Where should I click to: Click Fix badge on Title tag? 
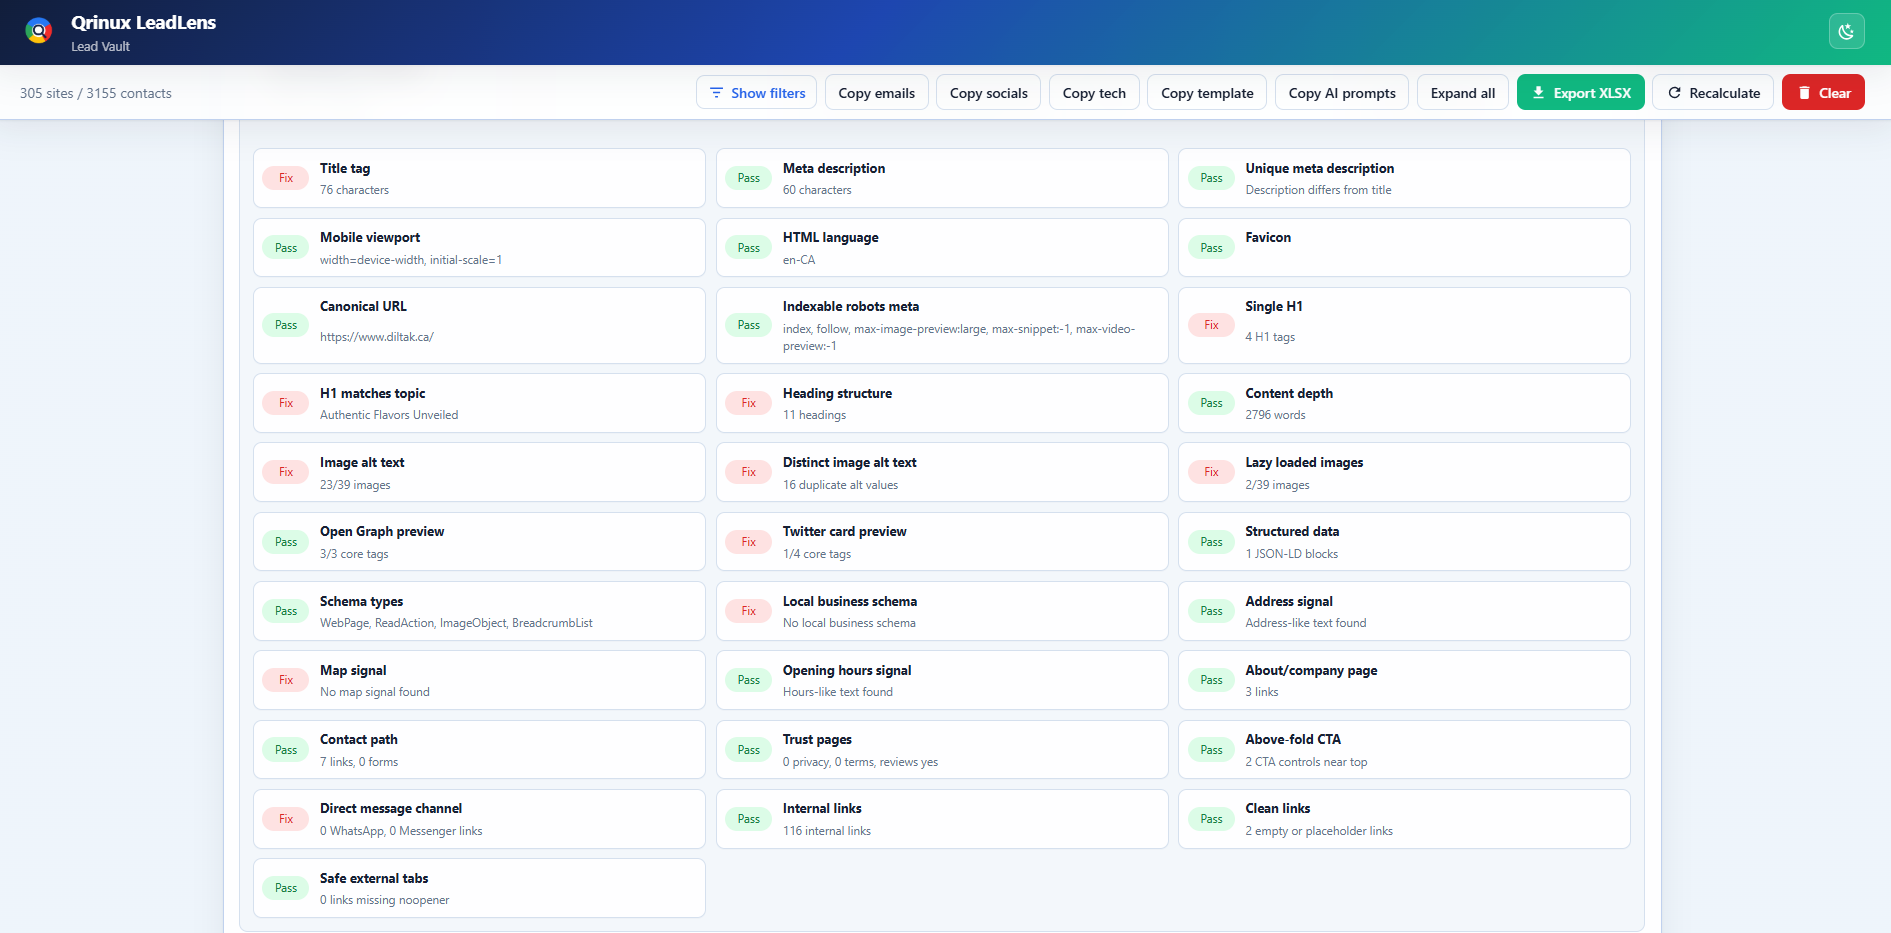point(286,178)
